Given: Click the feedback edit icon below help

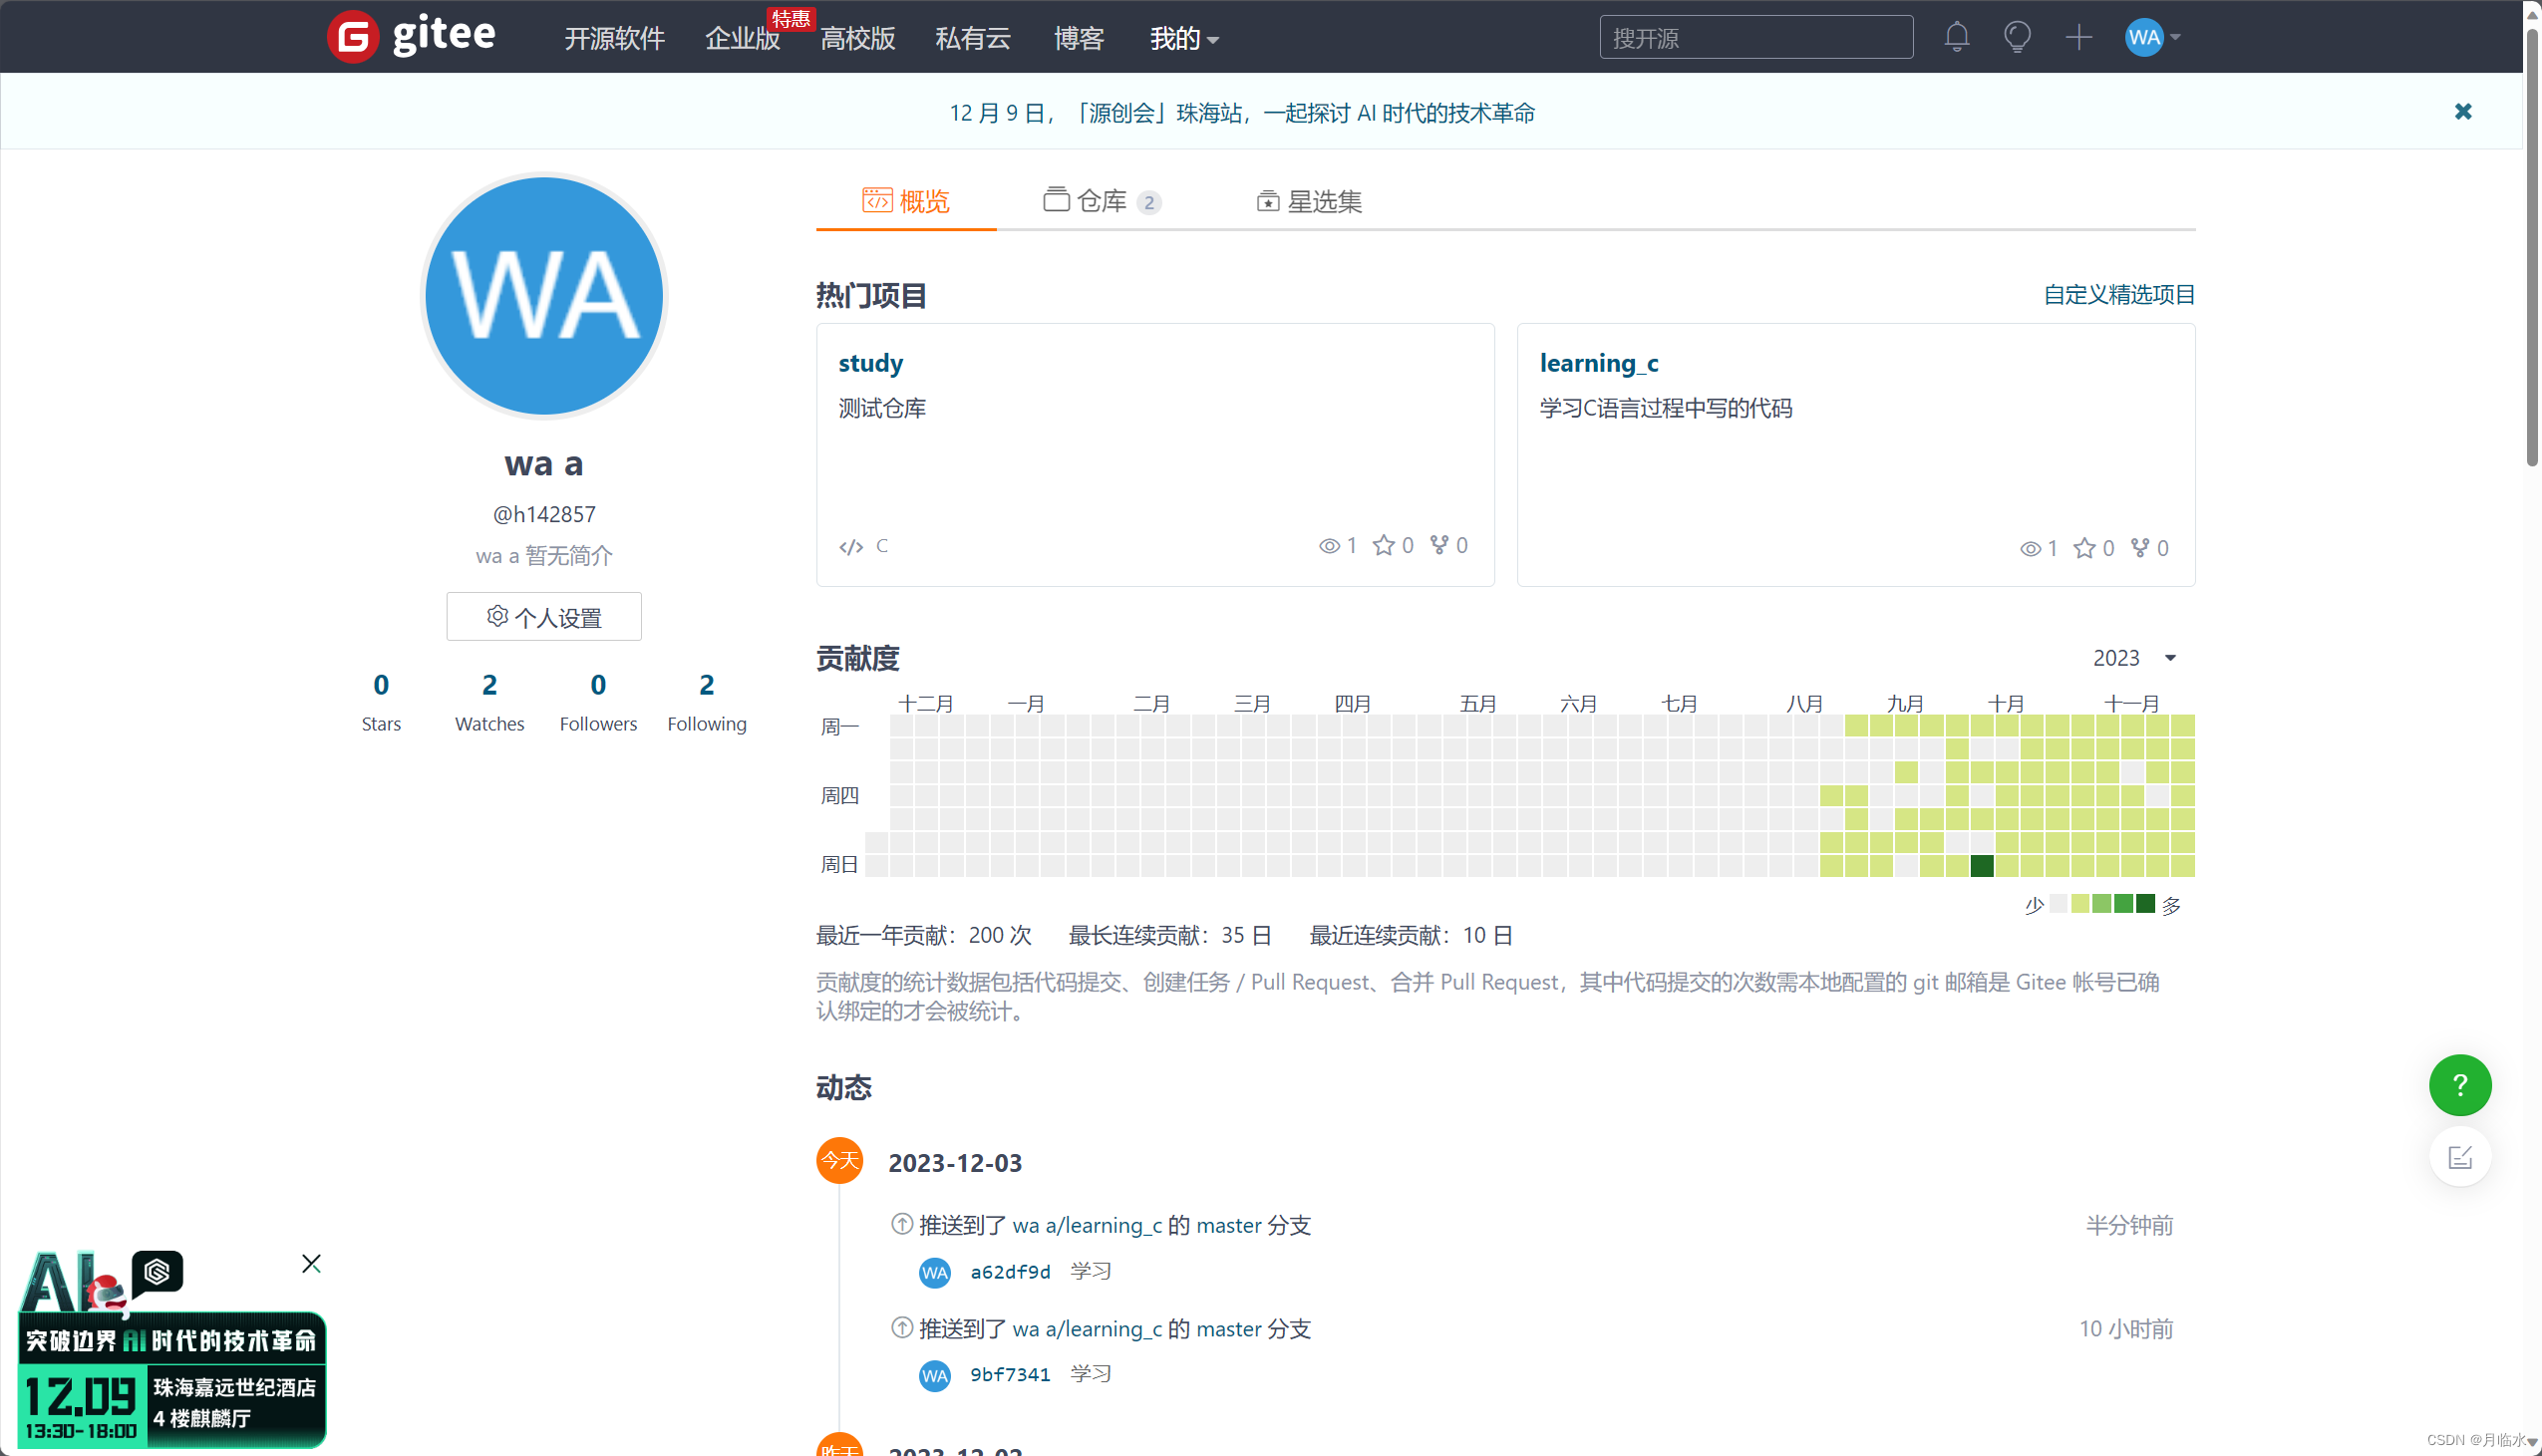Looking at the screenshot, I should tap(2459, 1157).
